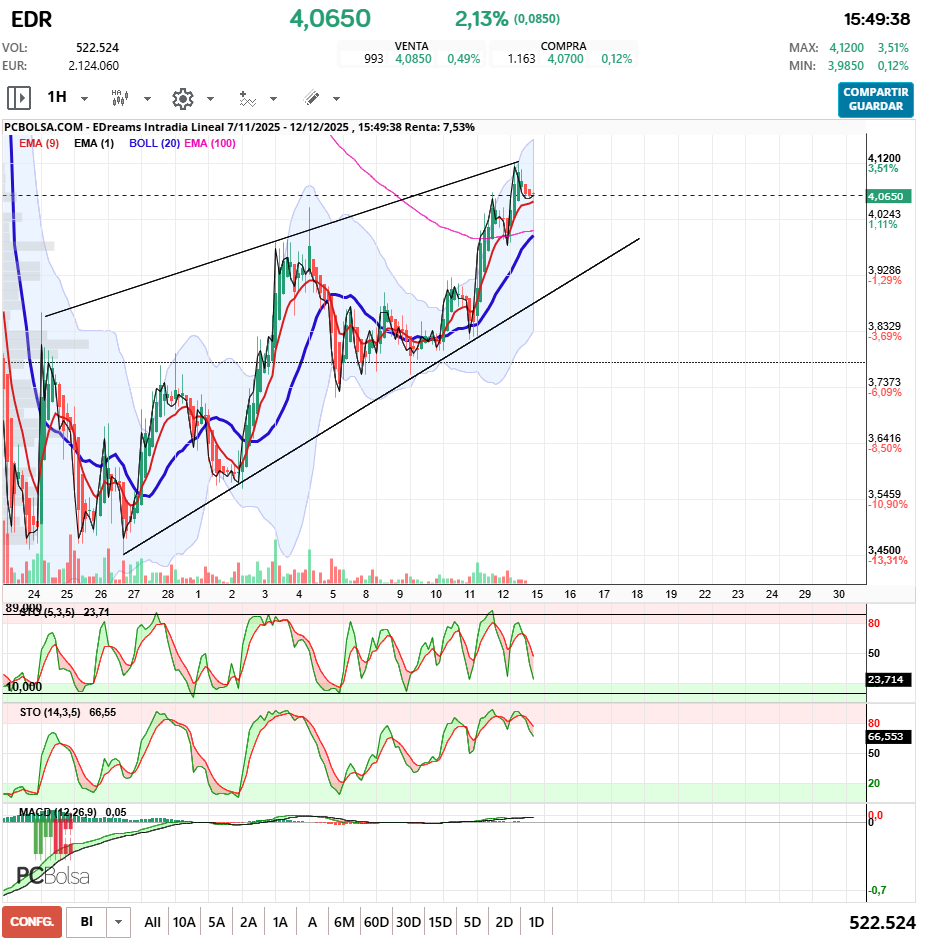The height and width of the screenshot is (943, 929).
Task: Toggle the BOLL (20) indicator label
Action: [x=154, y=143]
